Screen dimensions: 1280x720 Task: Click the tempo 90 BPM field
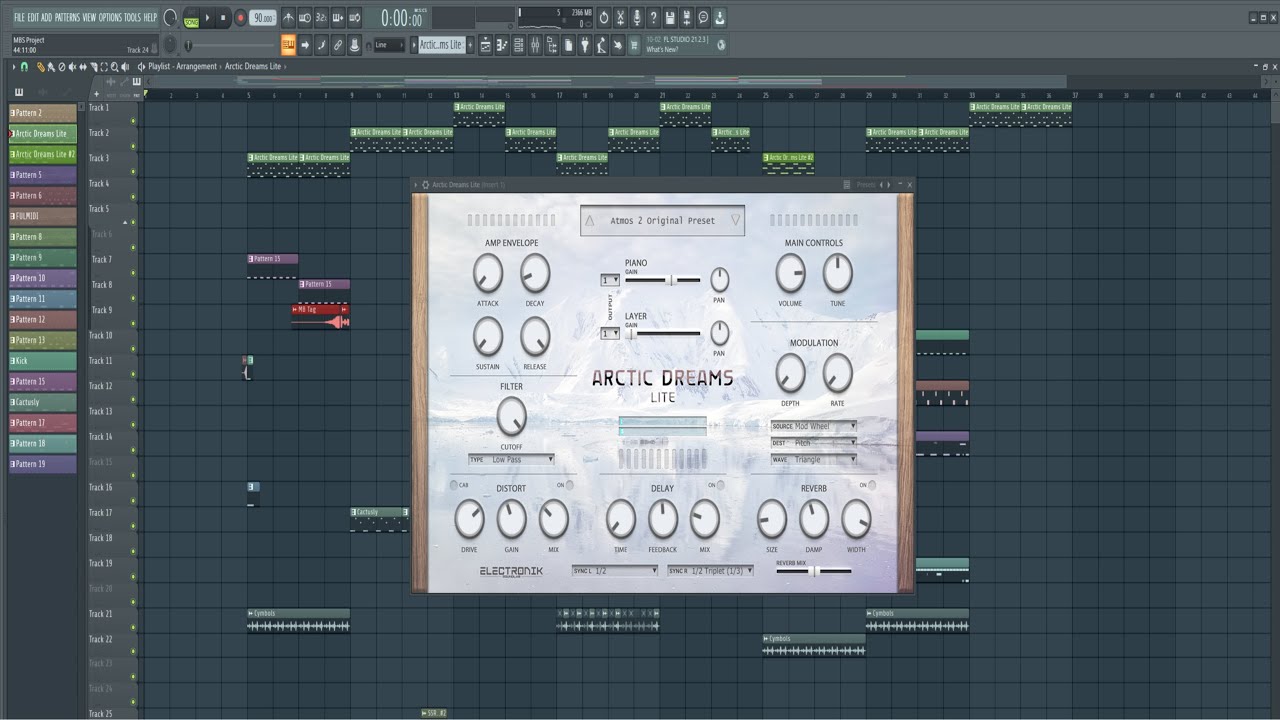coord(262,18)
